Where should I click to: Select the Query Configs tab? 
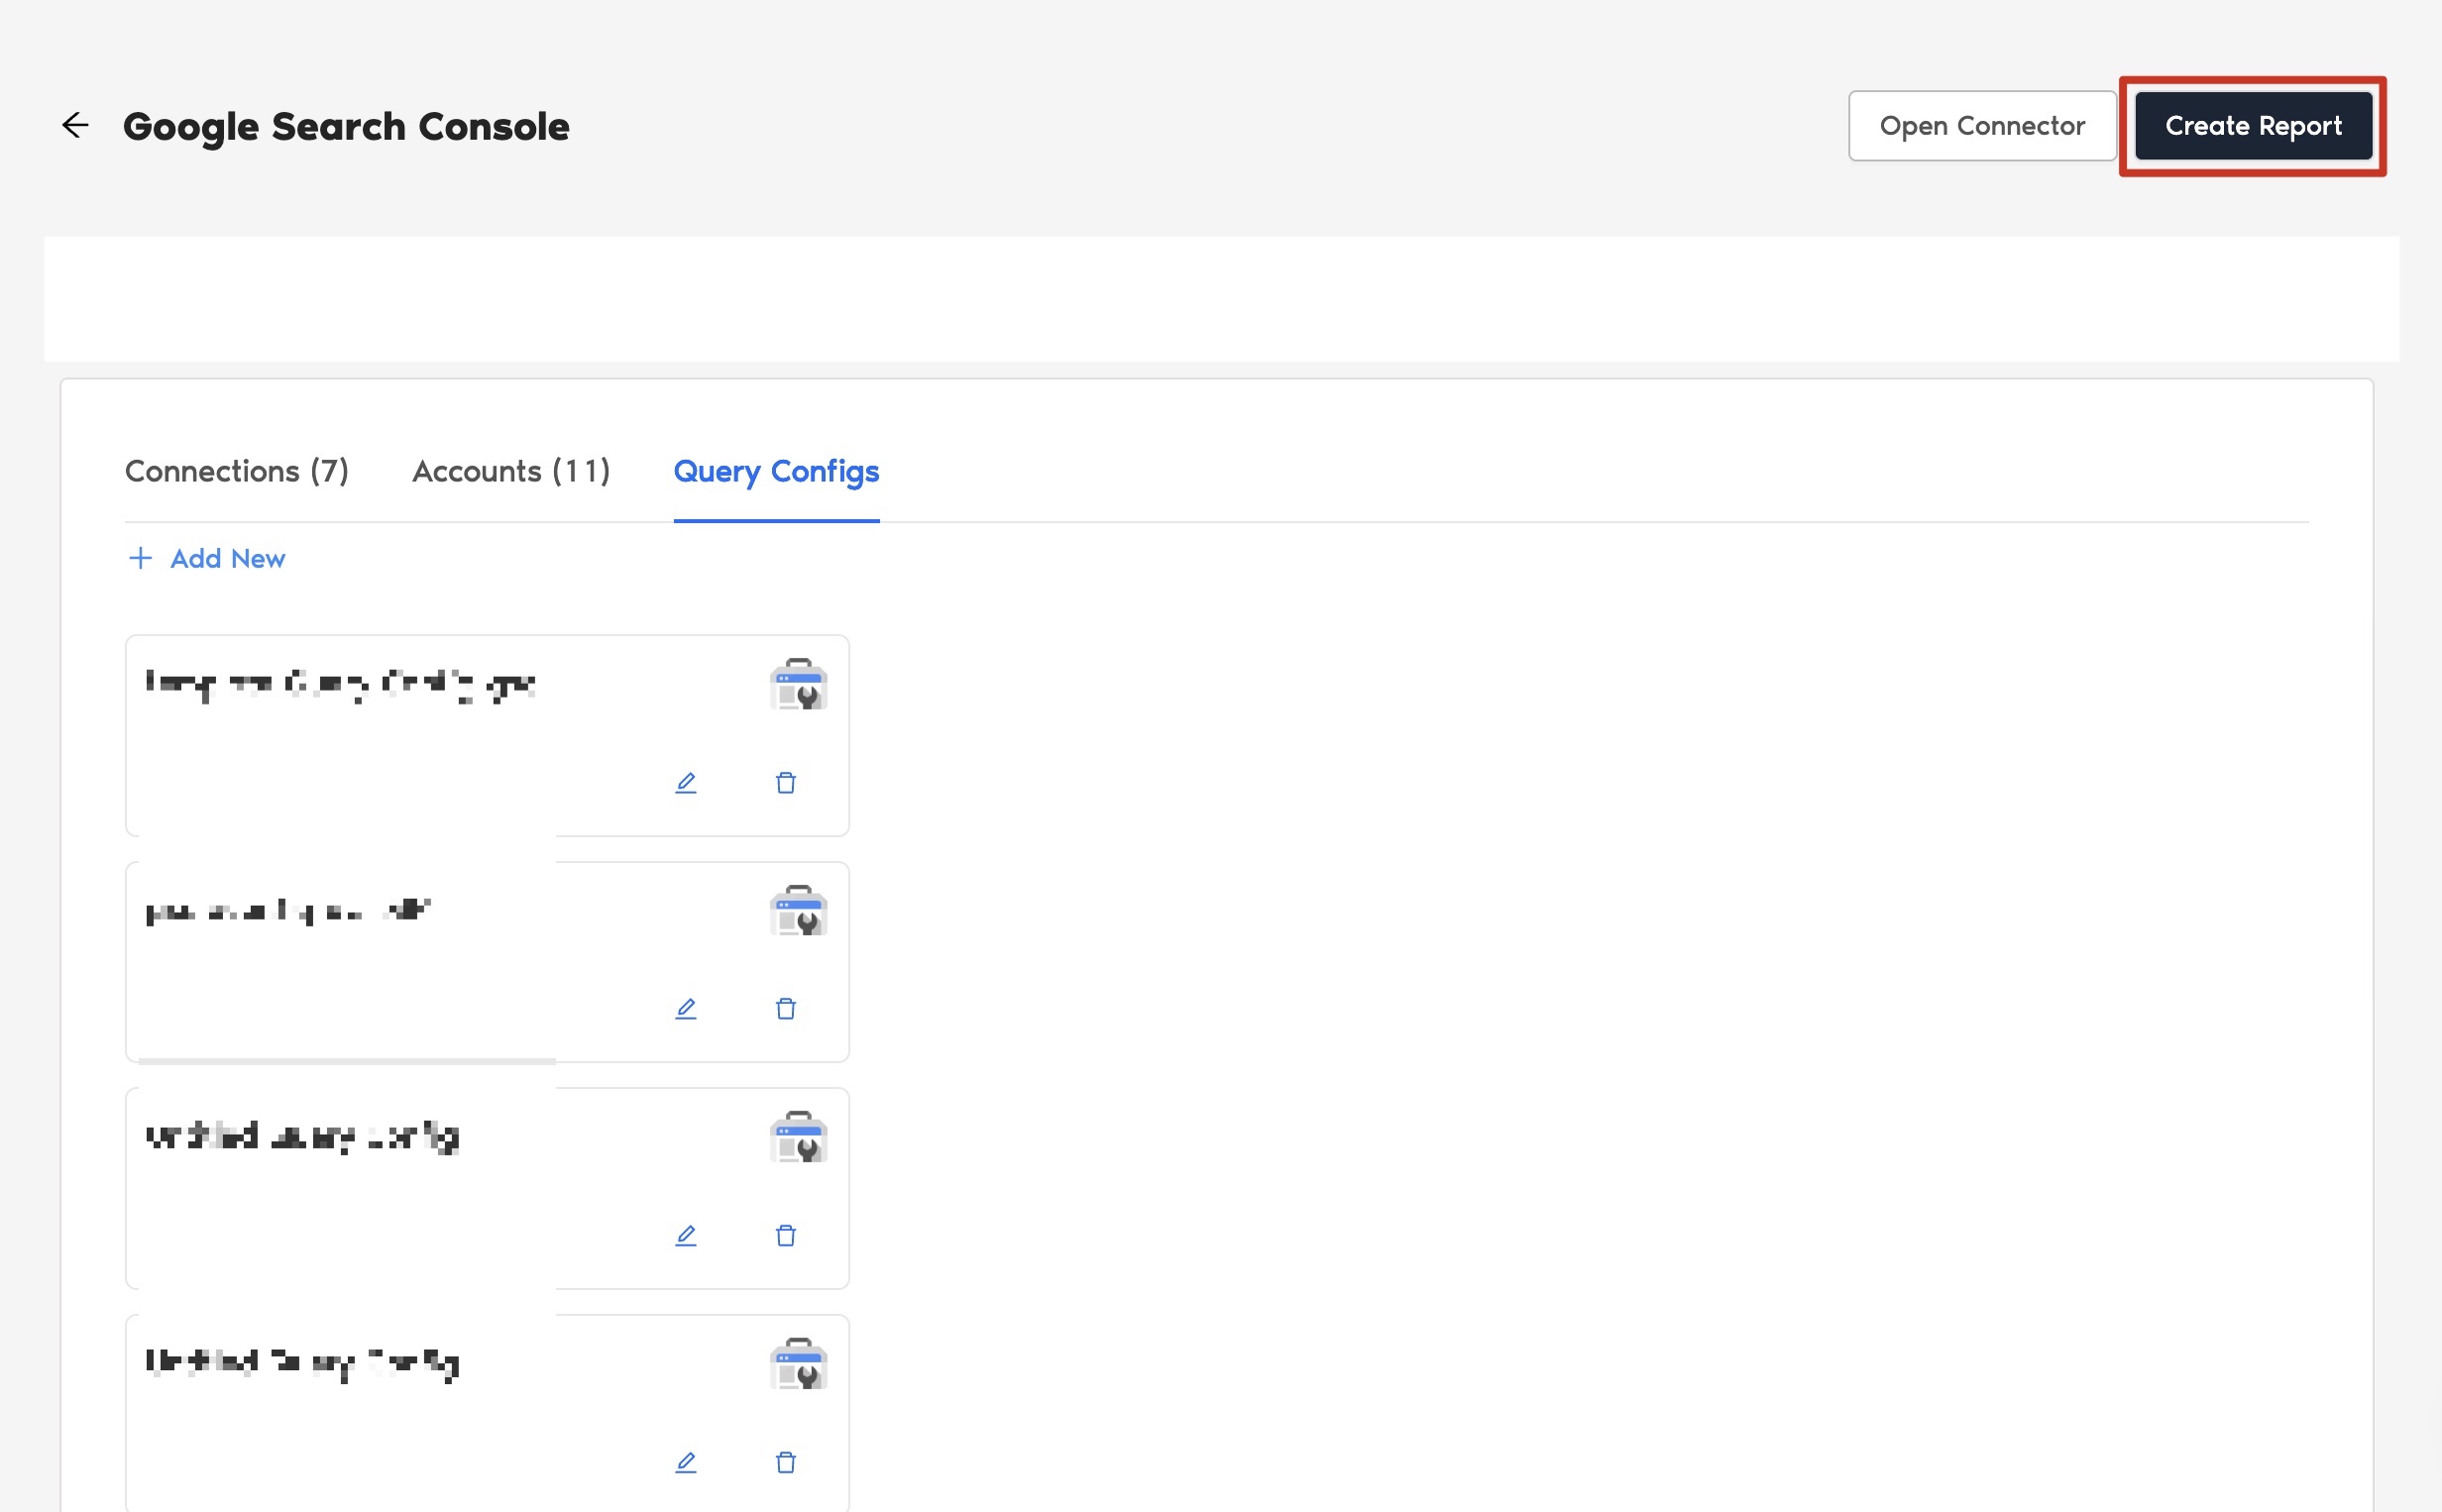(776, 471)
